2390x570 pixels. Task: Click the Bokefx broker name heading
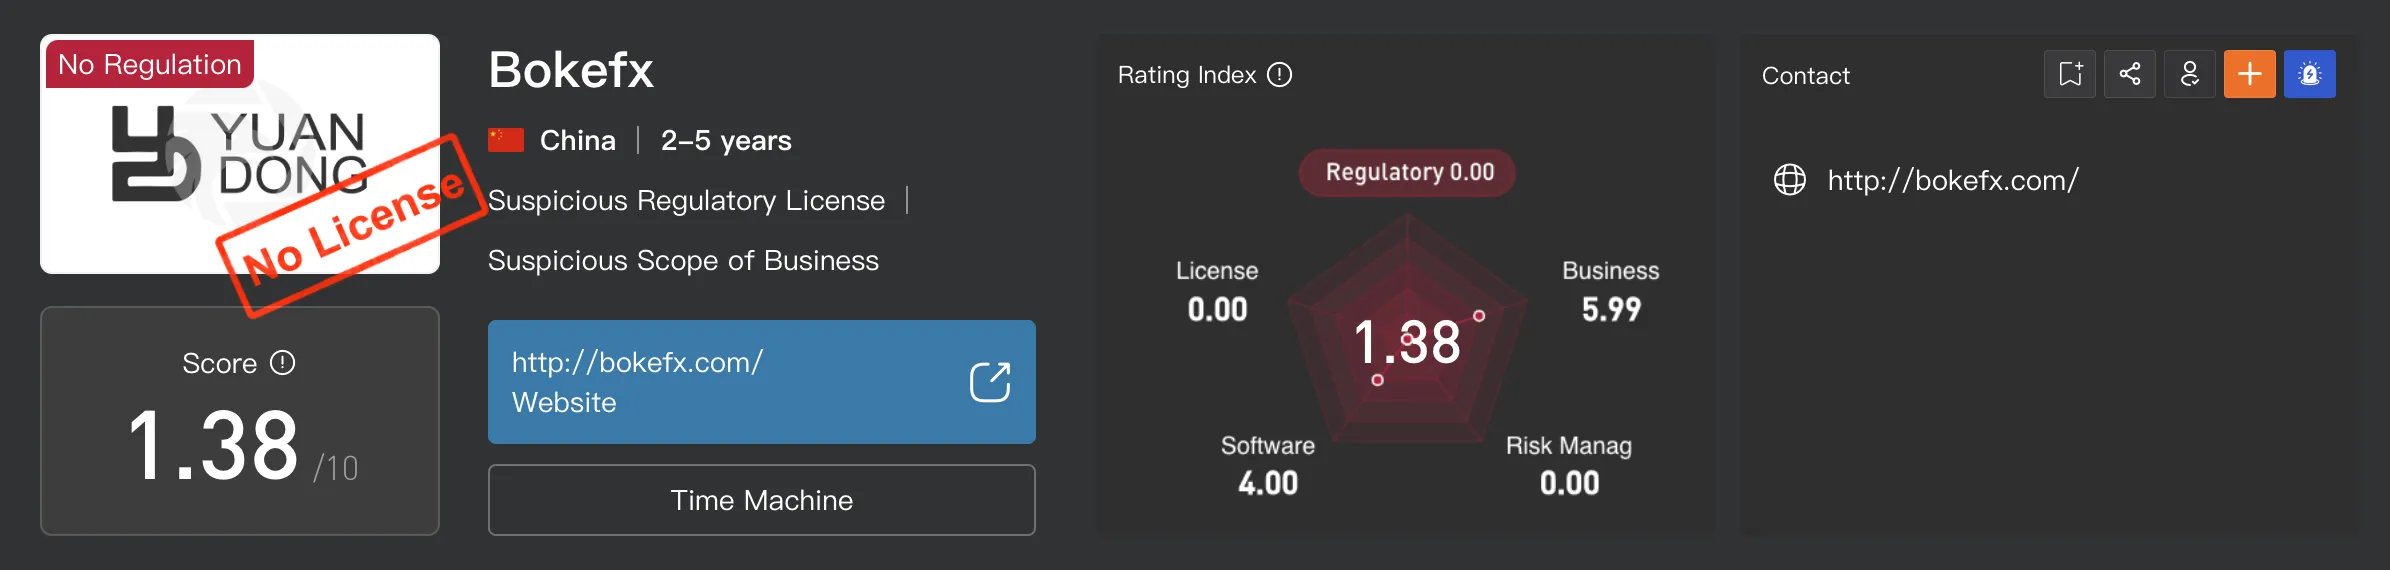[571, 70]
